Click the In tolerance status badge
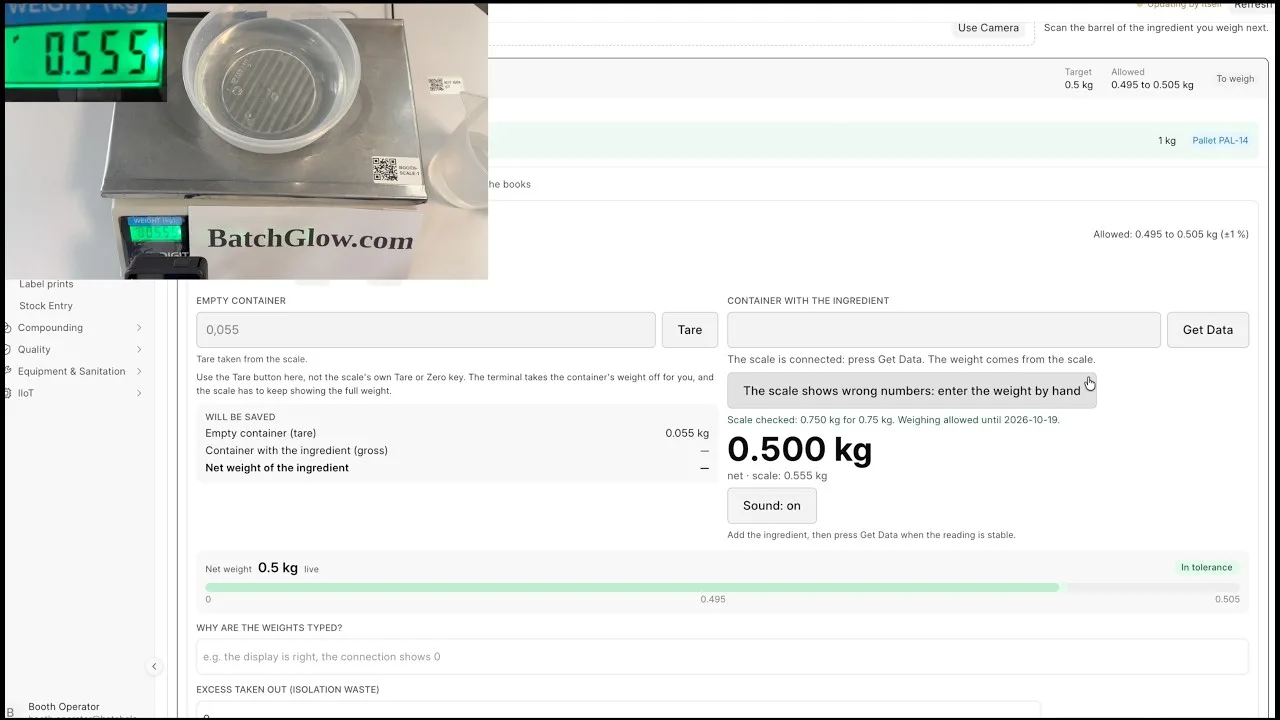Viewport: 1280px width, 720px height. pos(1206,568)
